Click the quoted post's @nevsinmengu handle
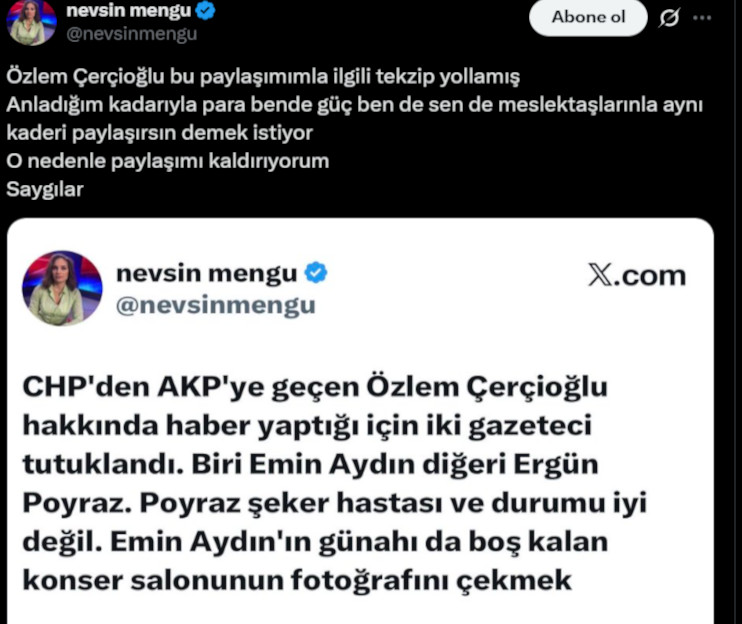The width and height of the screenshot is (742, 624). tap(216, 305)
